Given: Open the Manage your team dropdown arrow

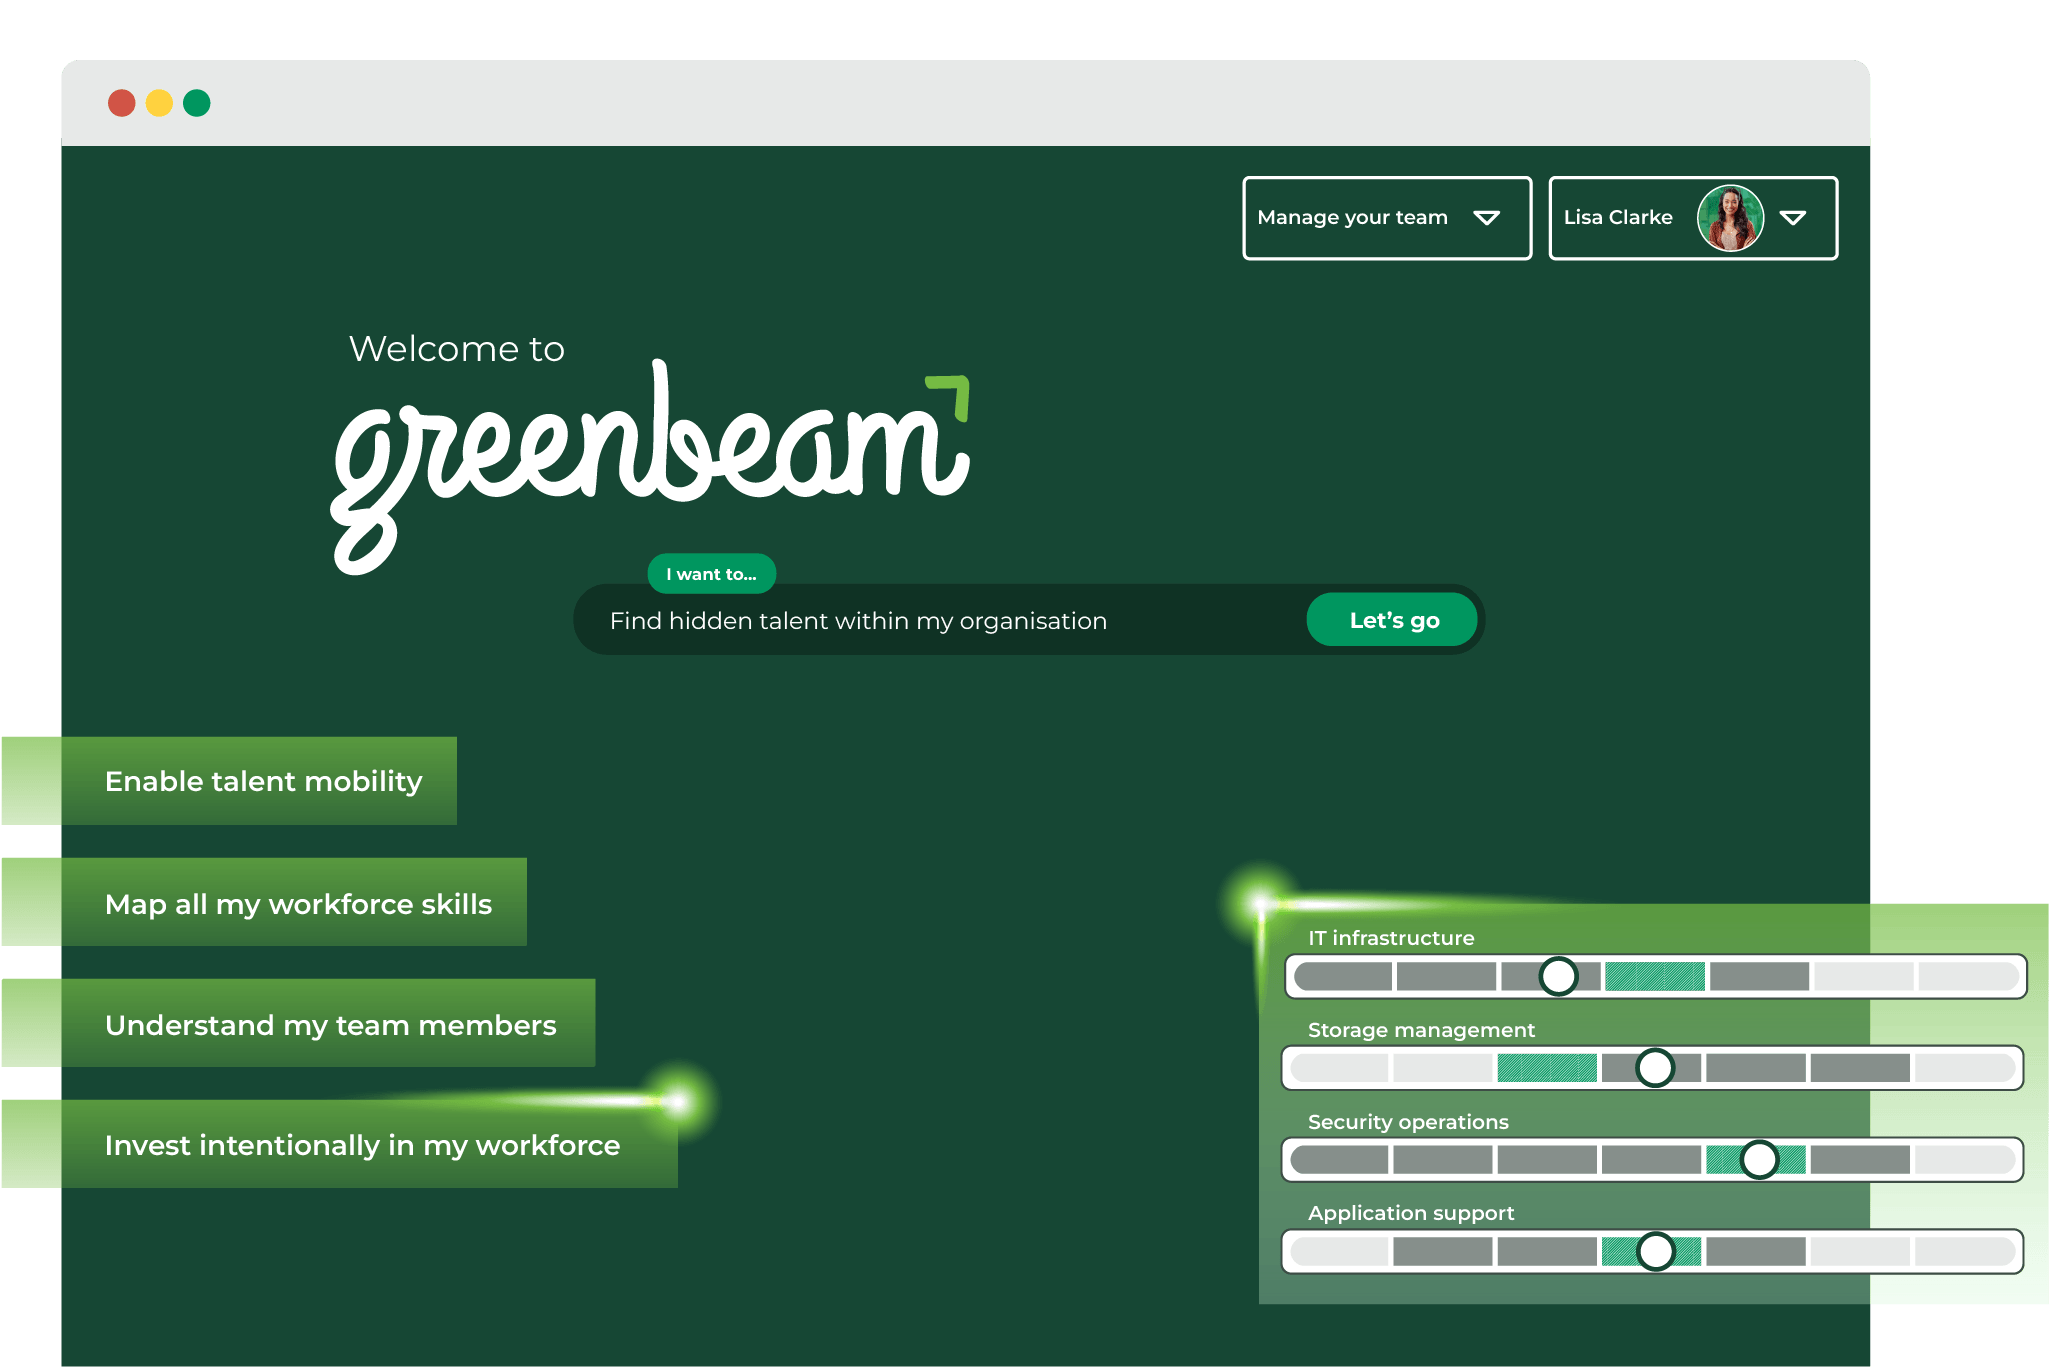Looking at the screenshot, I should point(1487,218).
